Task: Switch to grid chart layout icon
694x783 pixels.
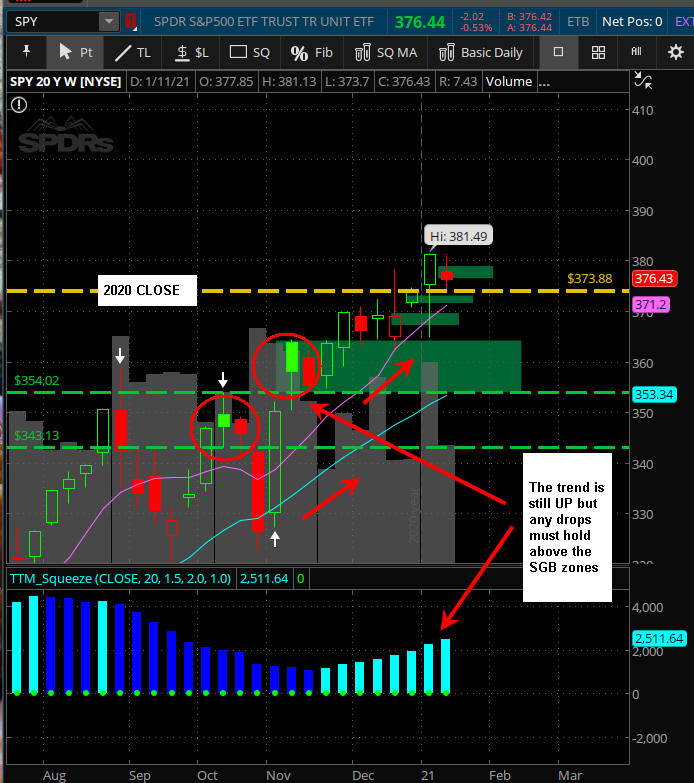Action: [598, 52]
